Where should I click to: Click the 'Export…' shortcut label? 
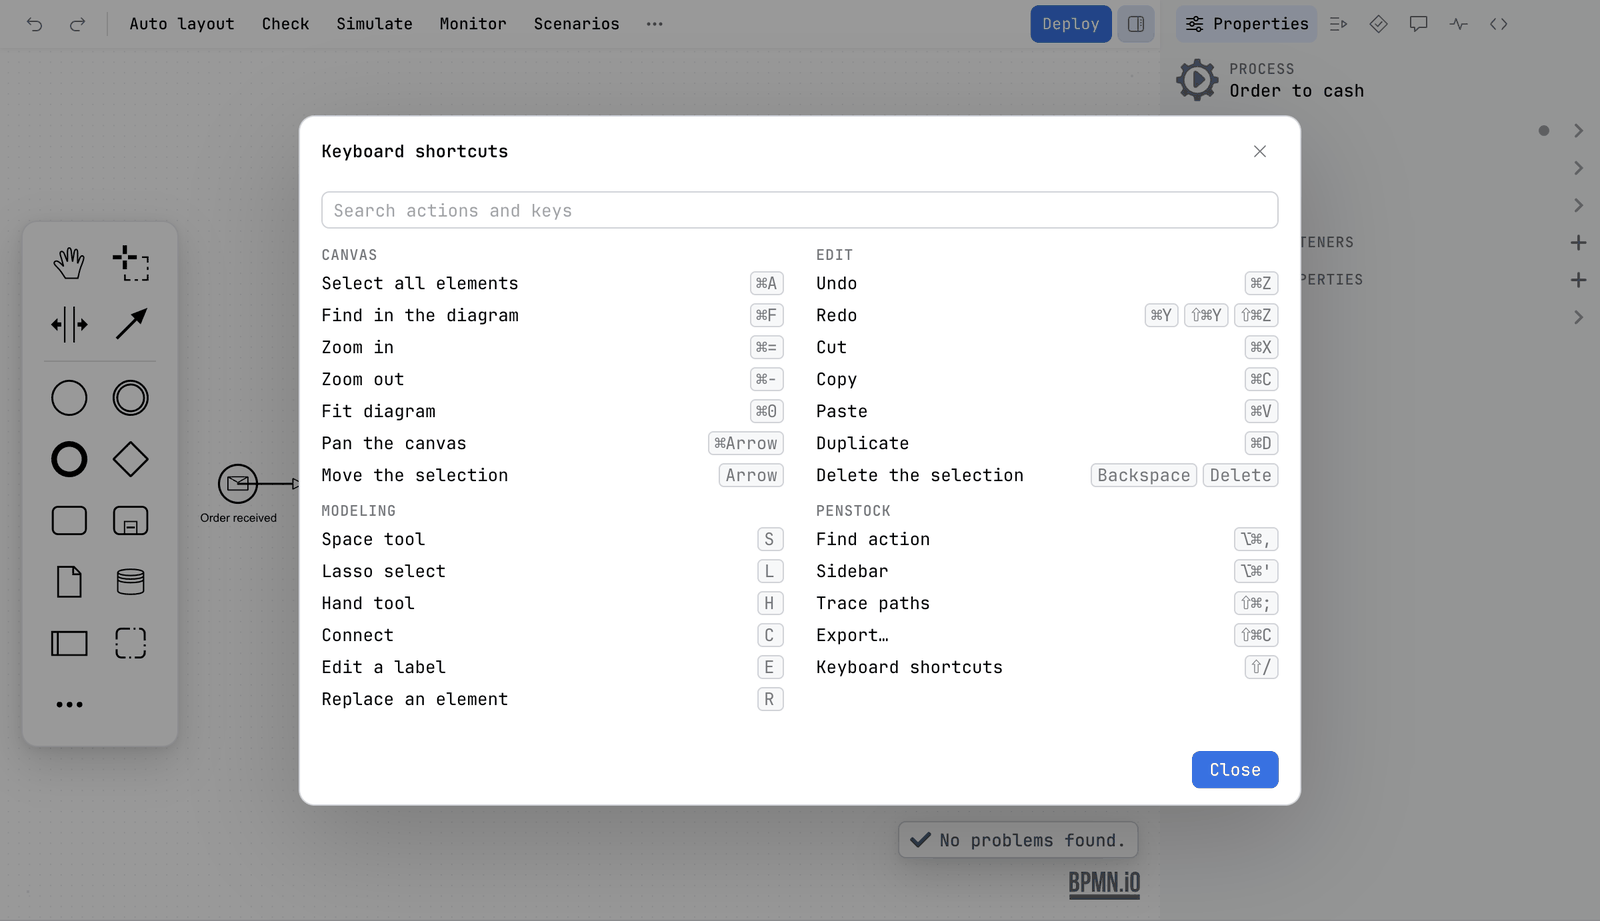tap(852, 635)
